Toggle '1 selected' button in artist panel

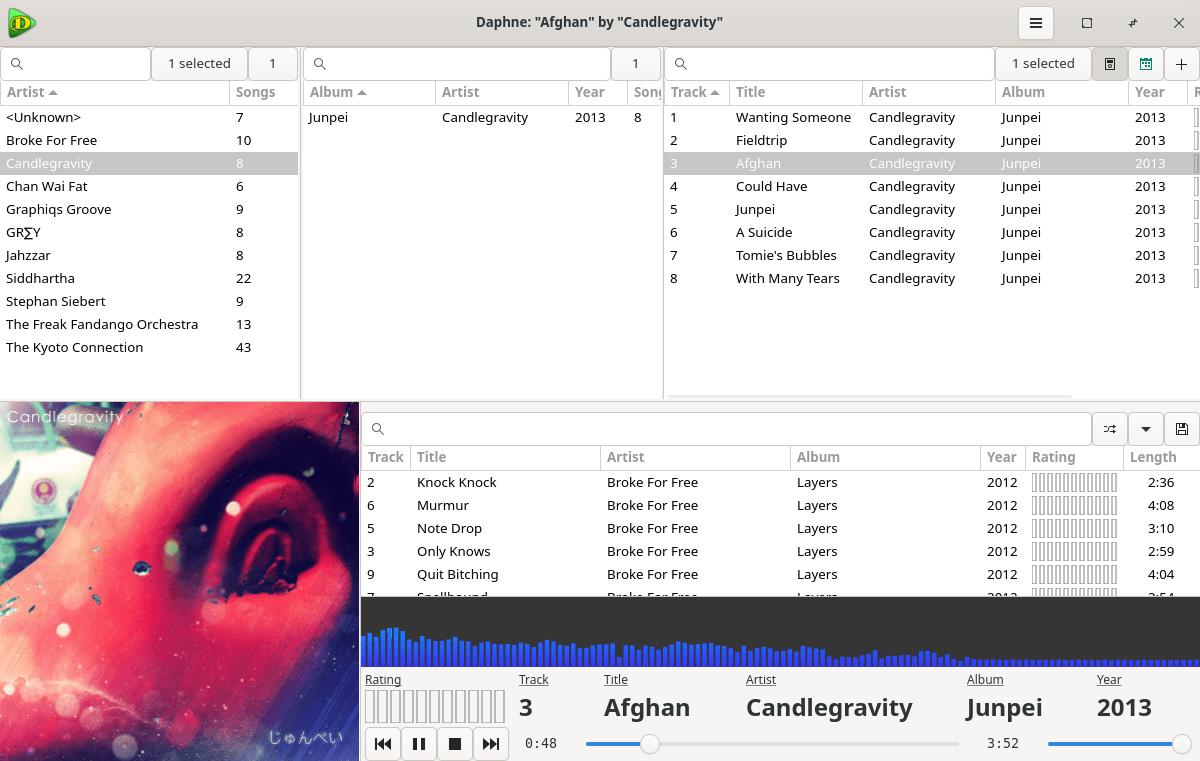199,64
